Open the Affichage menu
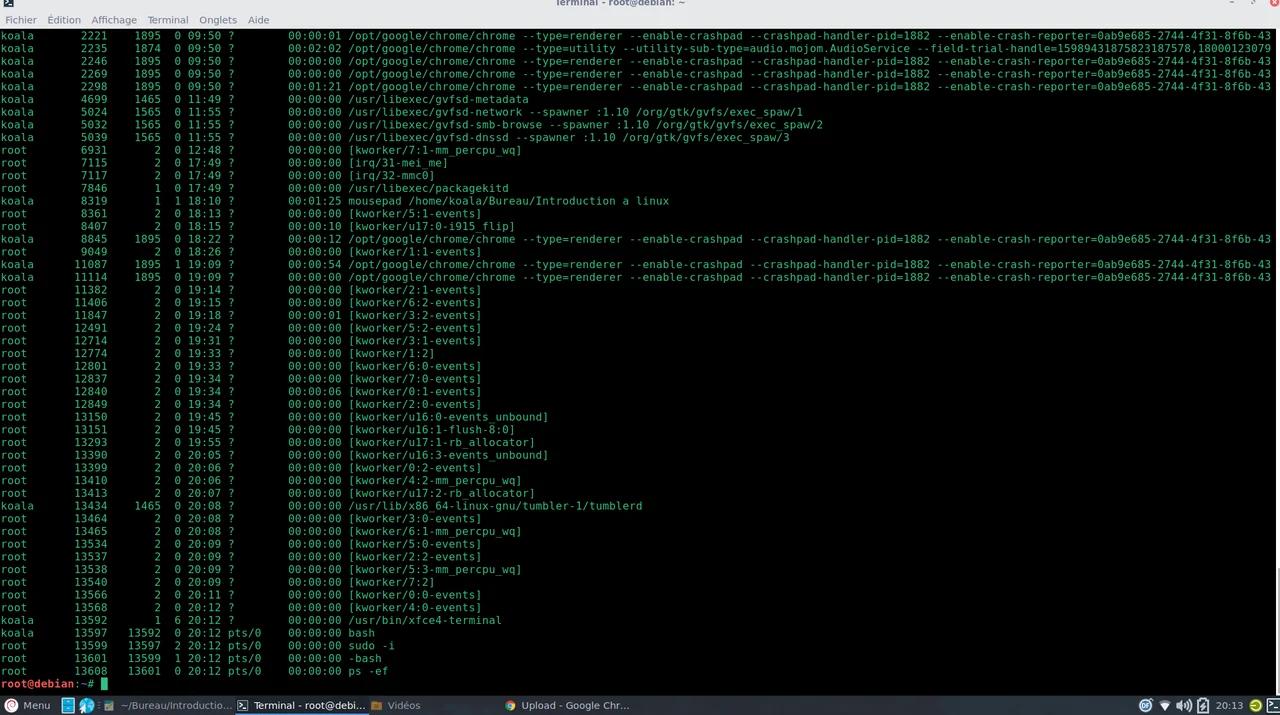 pyautogui.click(x=114, y=19)
